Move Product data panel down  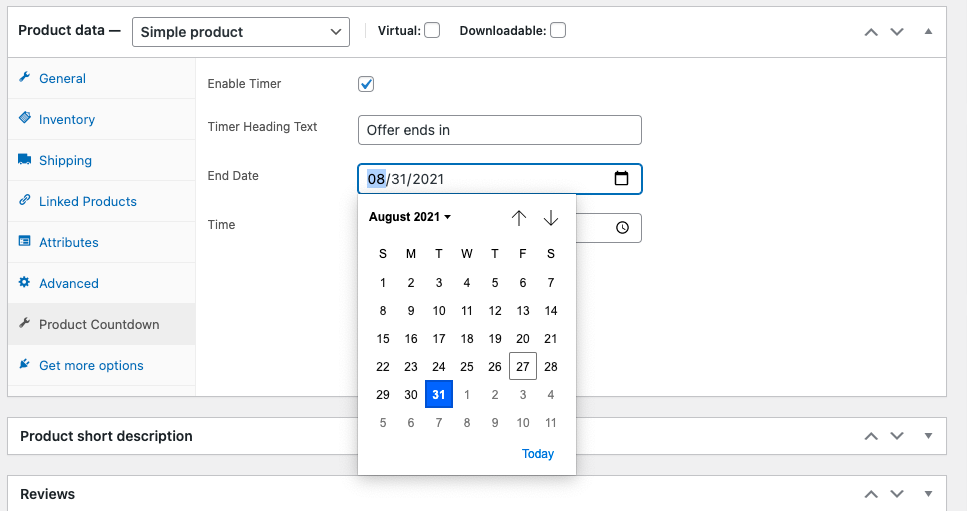coord(897,32)
